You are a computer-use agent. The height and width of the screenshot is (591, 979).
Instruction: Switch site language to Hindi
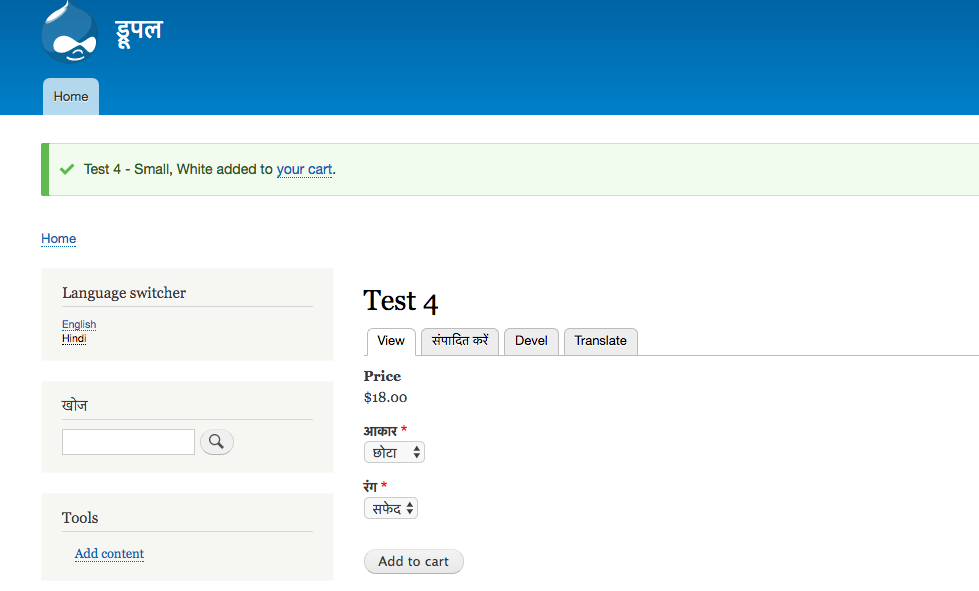[73, 338]
